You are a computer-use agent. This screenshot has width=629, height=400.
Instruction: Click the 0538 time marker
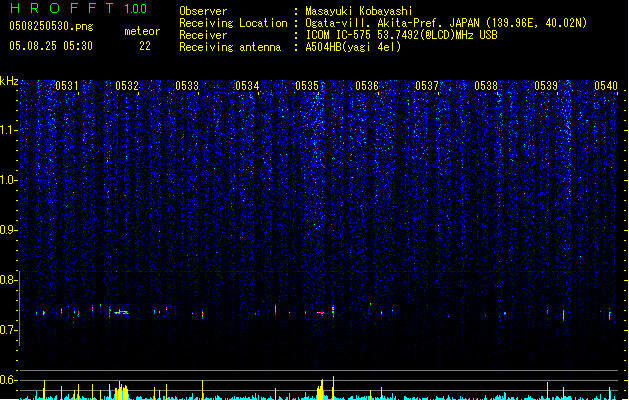tap(486, 86)
